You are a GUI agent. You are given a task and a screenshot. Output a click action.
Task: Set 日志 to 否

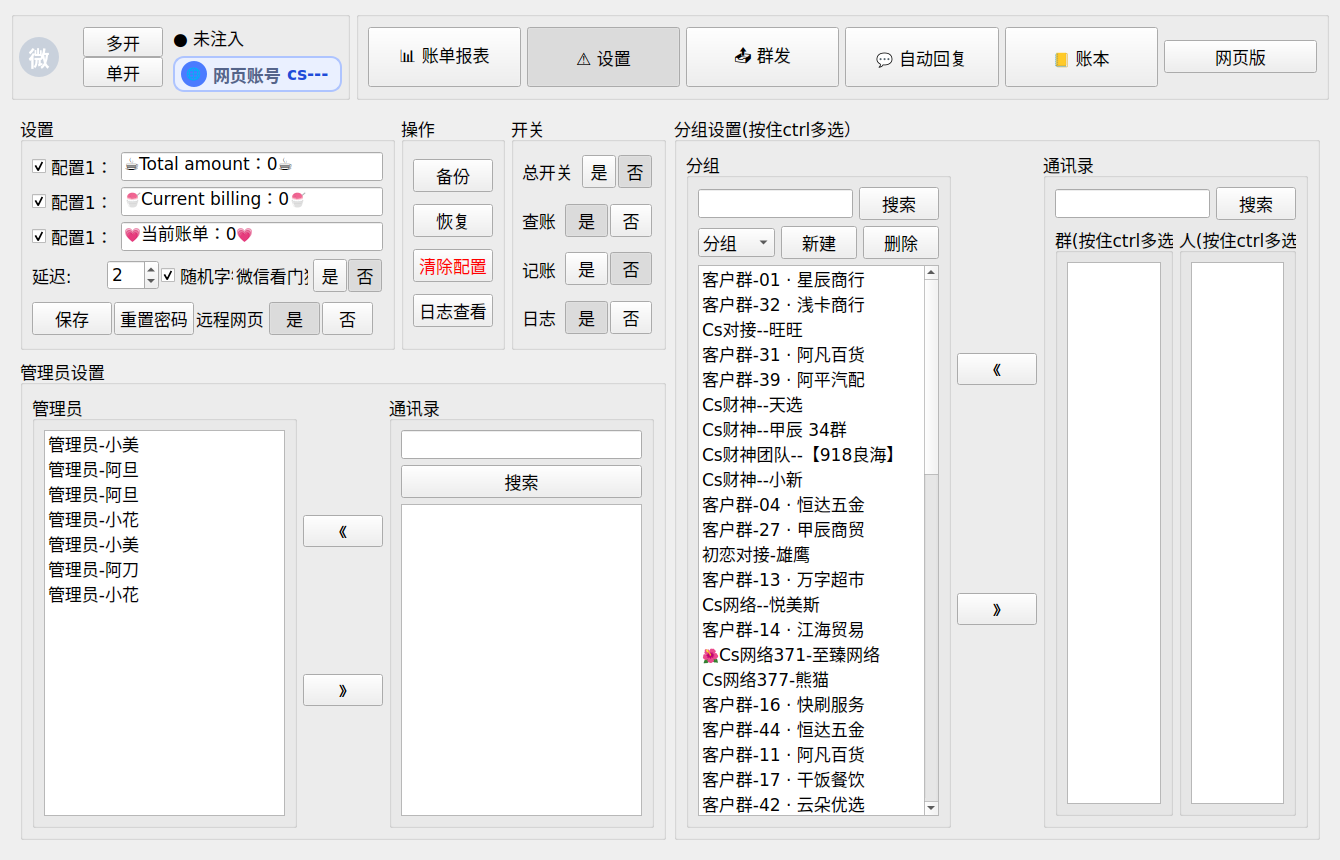pos(631,318)
